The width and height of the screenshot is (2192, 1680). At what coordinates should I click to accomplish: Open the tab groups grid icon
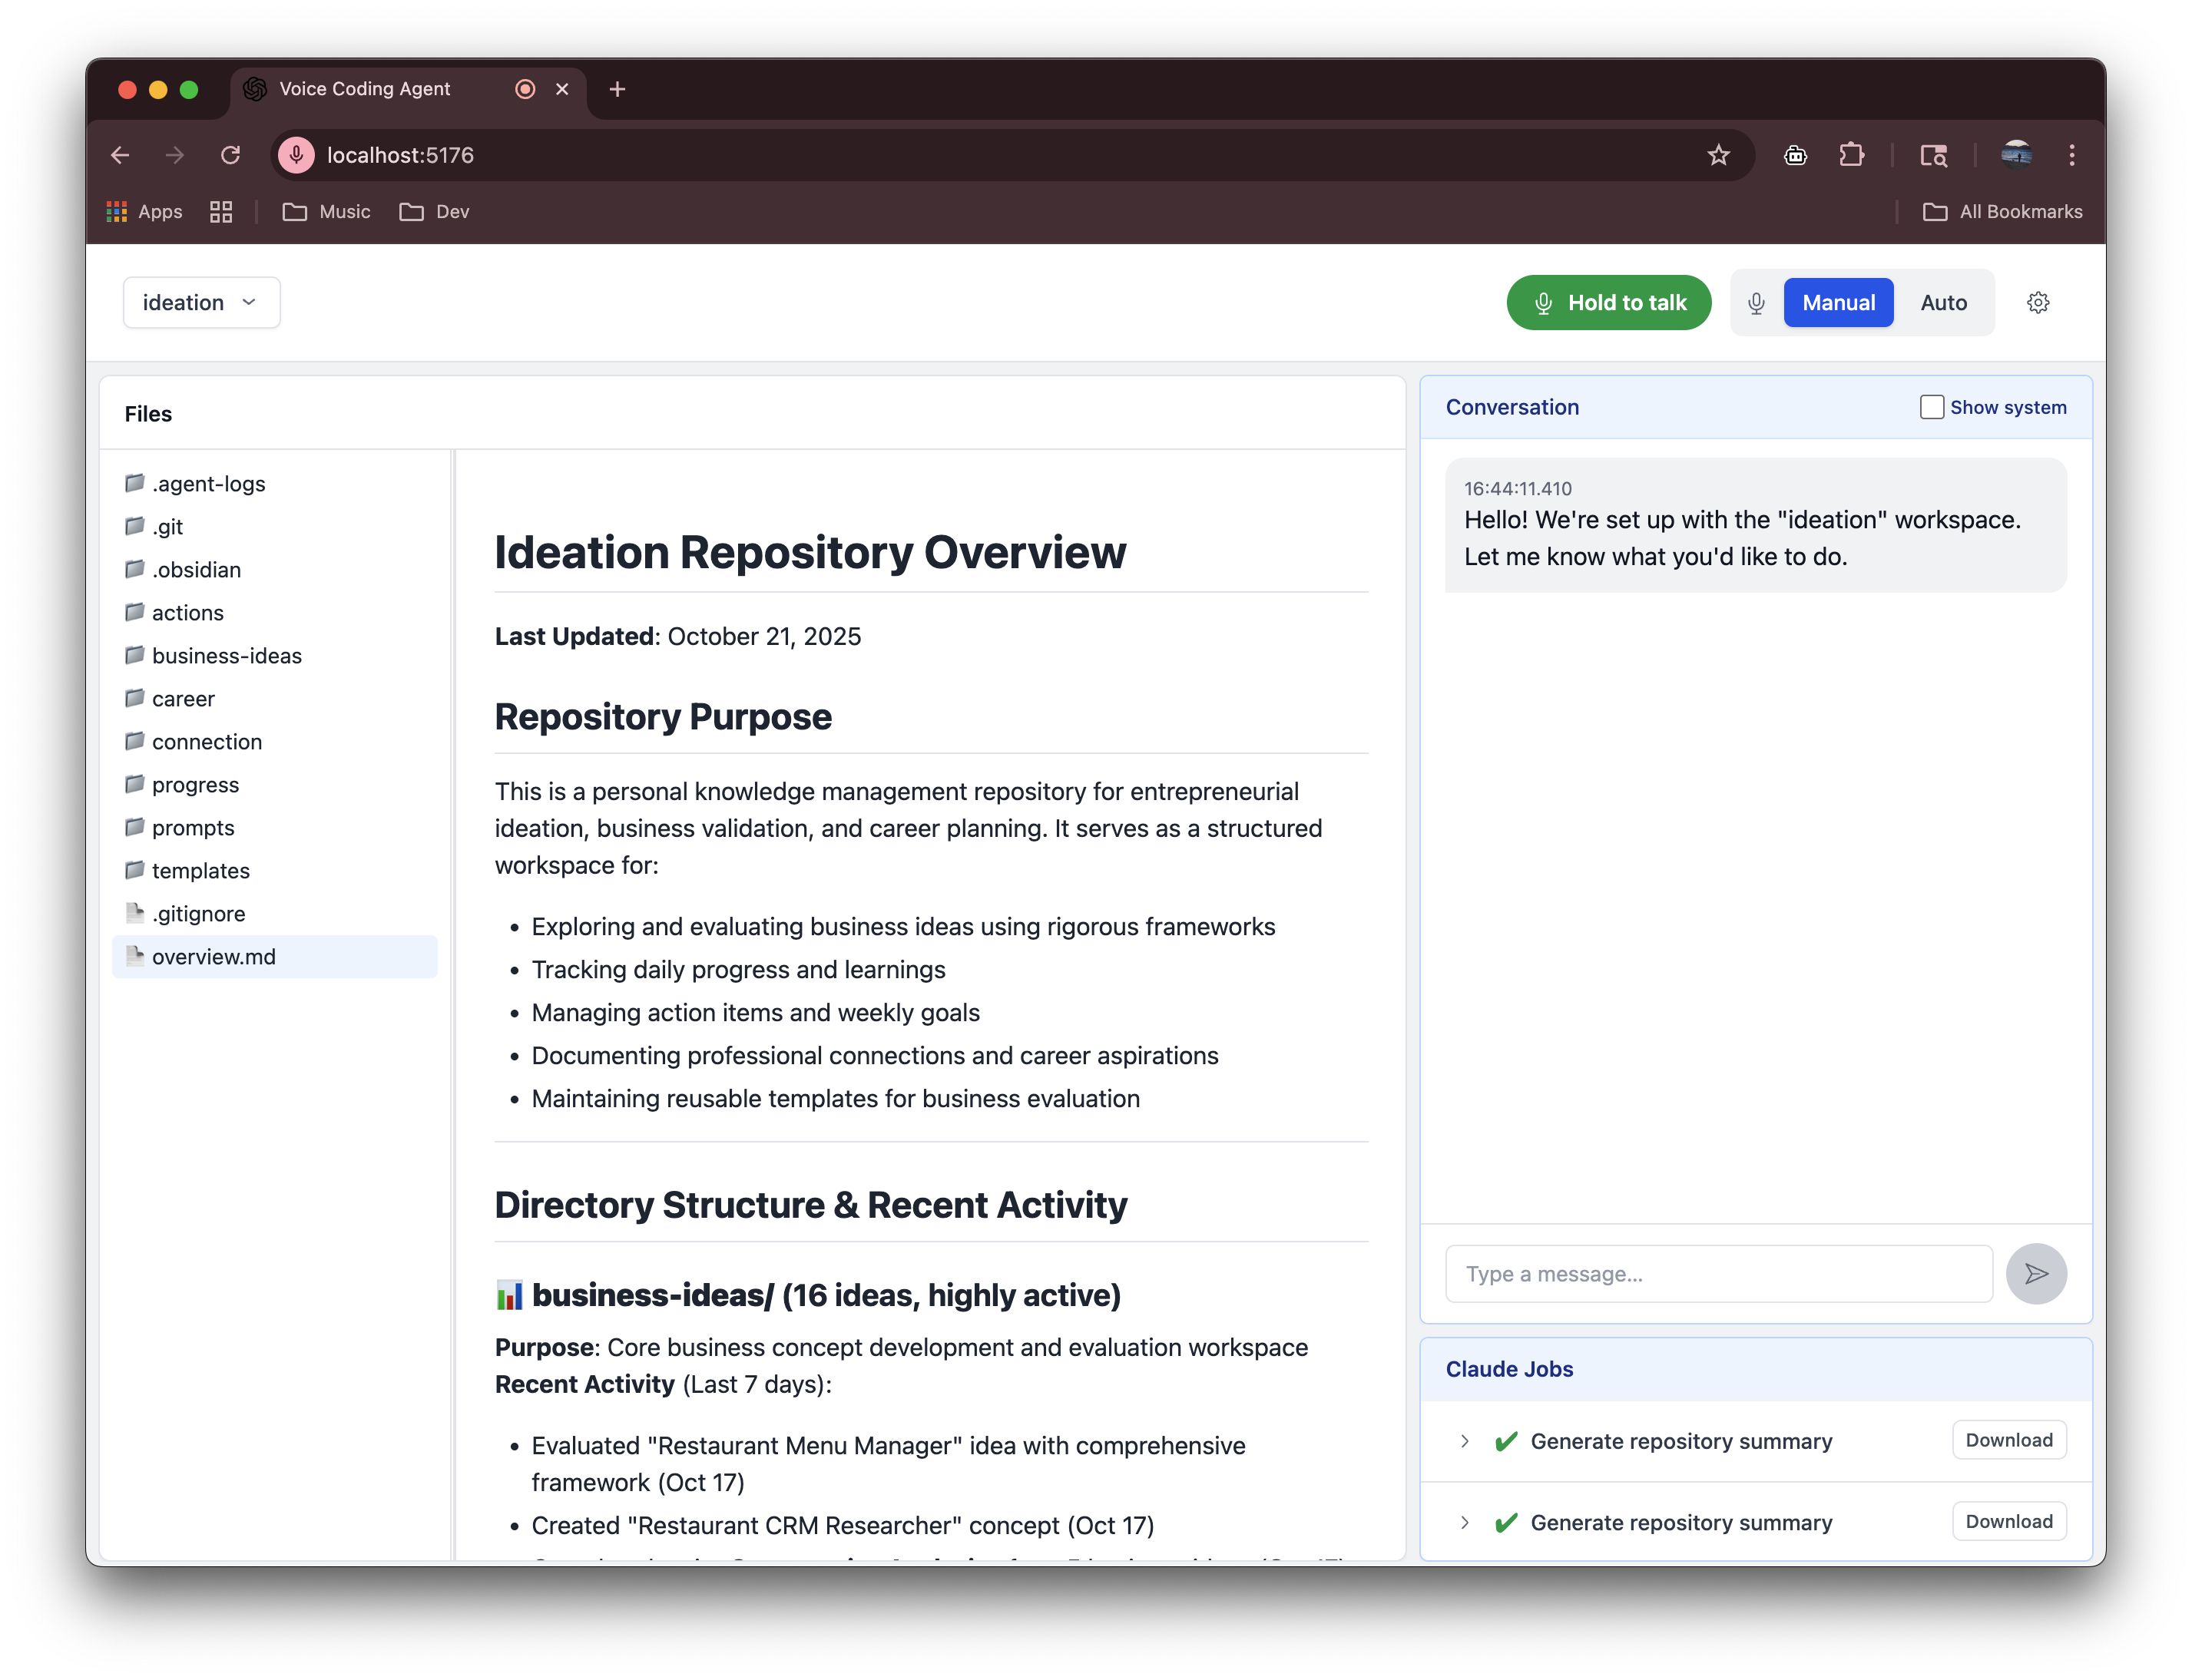tap(221, 212)
